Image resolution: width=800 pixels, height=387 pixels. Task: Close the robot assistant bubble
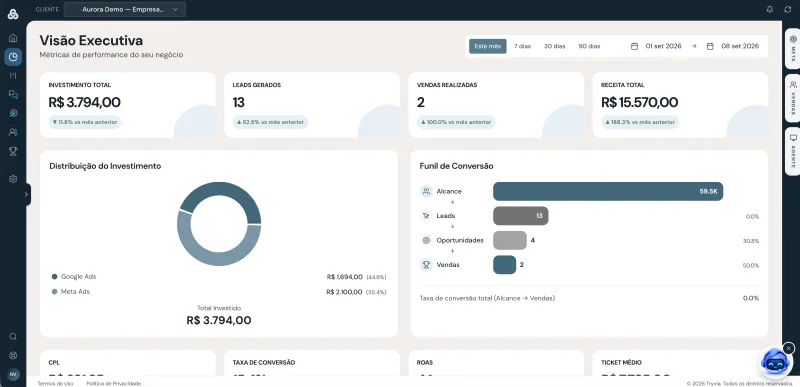pos(789,348)
